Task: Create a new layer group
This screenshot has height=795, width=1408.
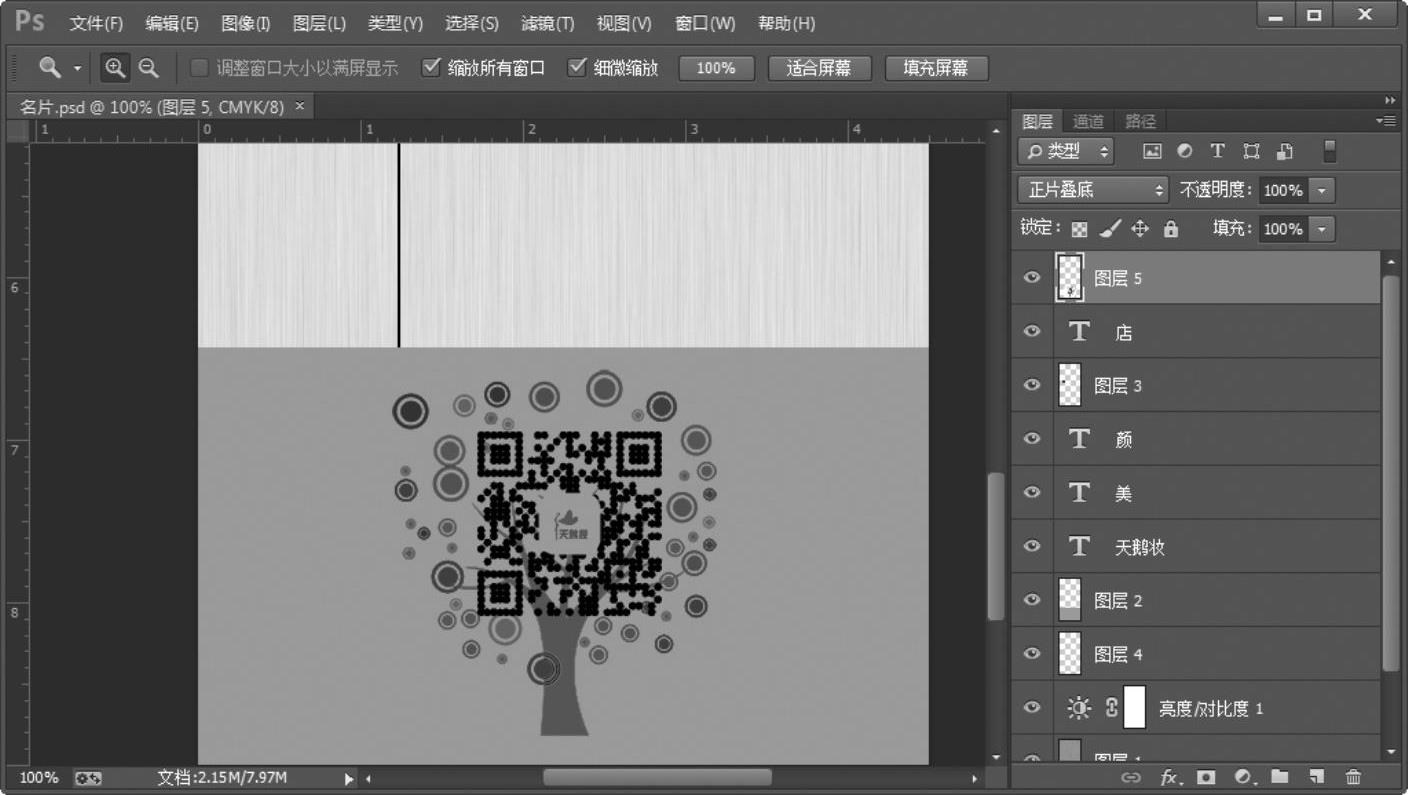Action: pyautogui.click(x=1280, y=777)
